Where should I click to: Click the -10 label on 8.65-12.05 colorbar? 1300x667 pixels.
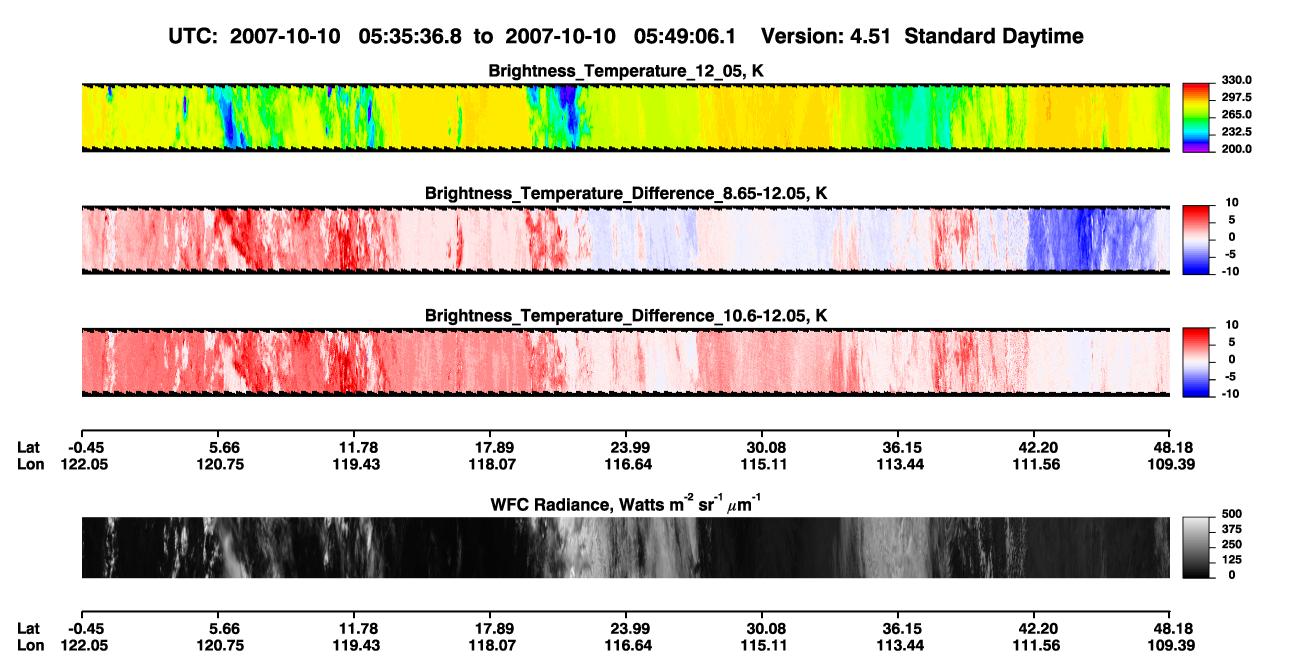click(x=1232, y=270)
